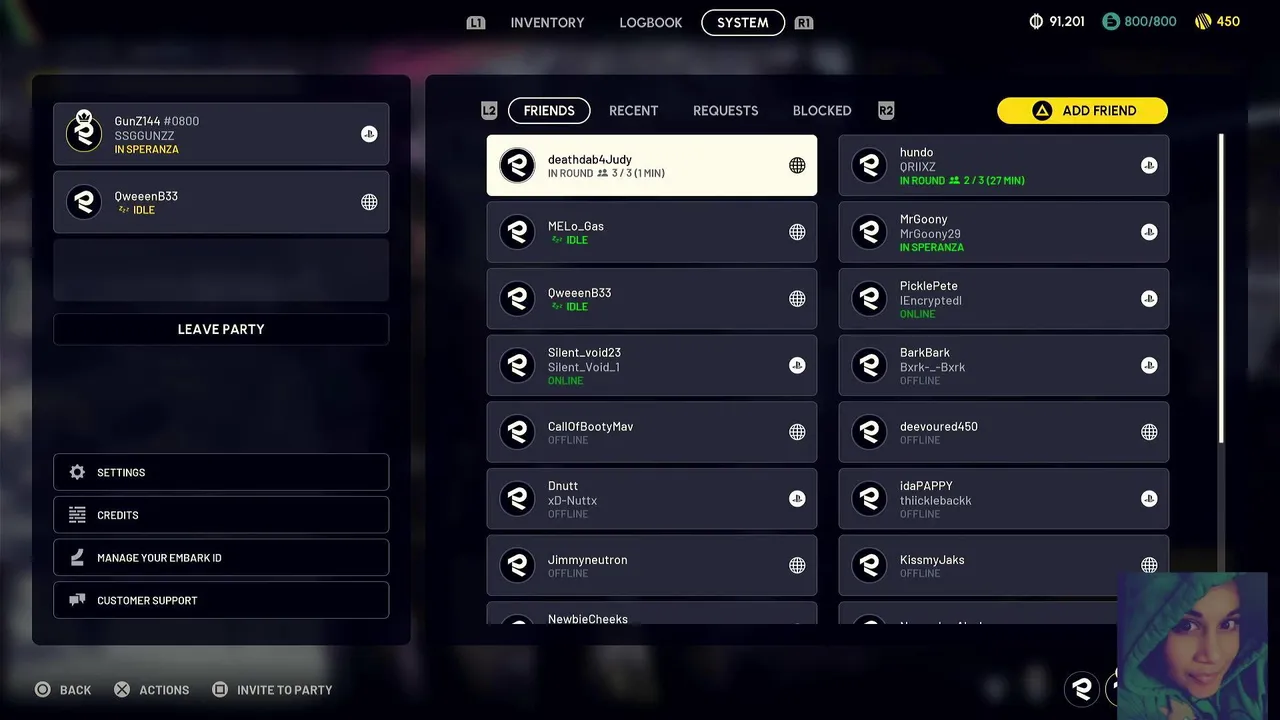Screen dimensions: 1280x720
Task: Click the R2 next friends tab icon
Action: tap(886, 110)
